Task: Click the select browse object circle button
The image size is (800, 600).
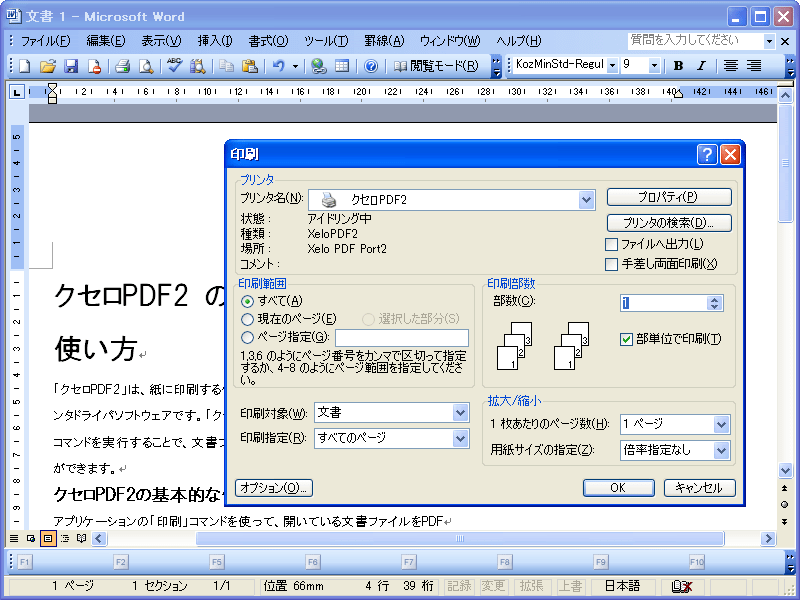Action: click(785, 505)
